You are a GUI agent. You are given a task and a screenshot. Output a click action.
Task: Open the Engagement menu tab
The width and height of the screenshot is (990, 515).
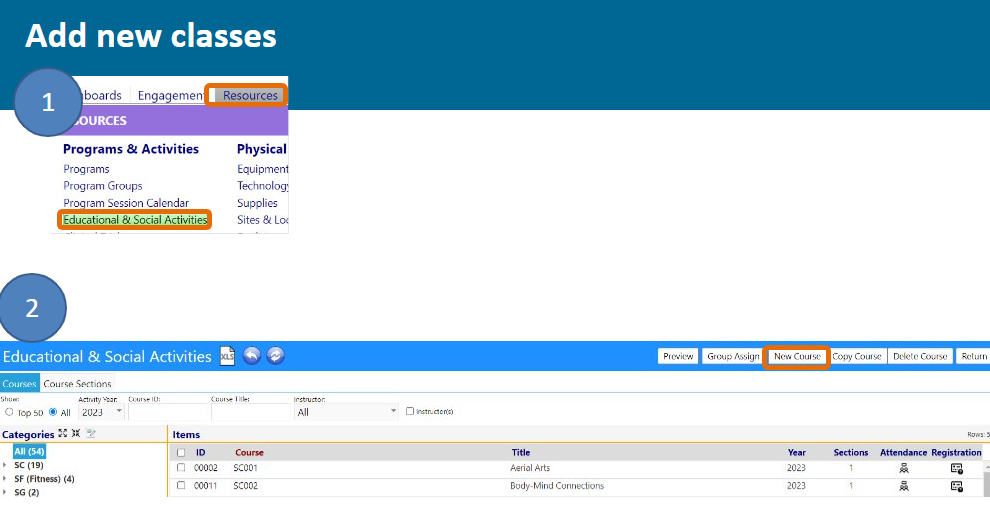170,95
